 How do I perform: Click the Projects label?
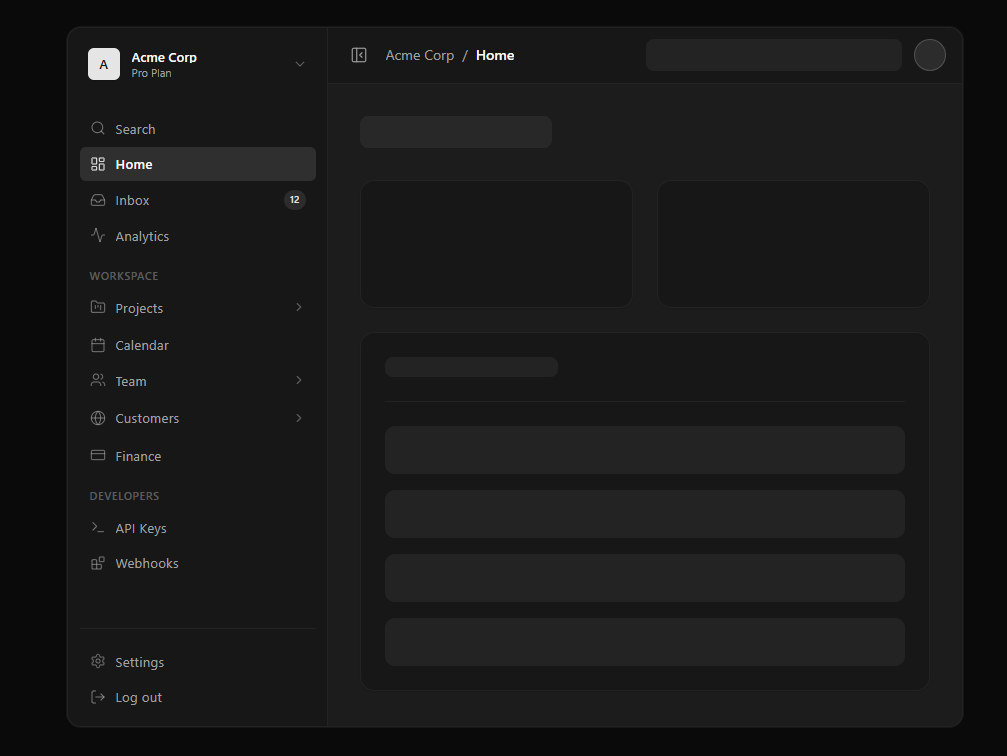click(x=139, y=308)
